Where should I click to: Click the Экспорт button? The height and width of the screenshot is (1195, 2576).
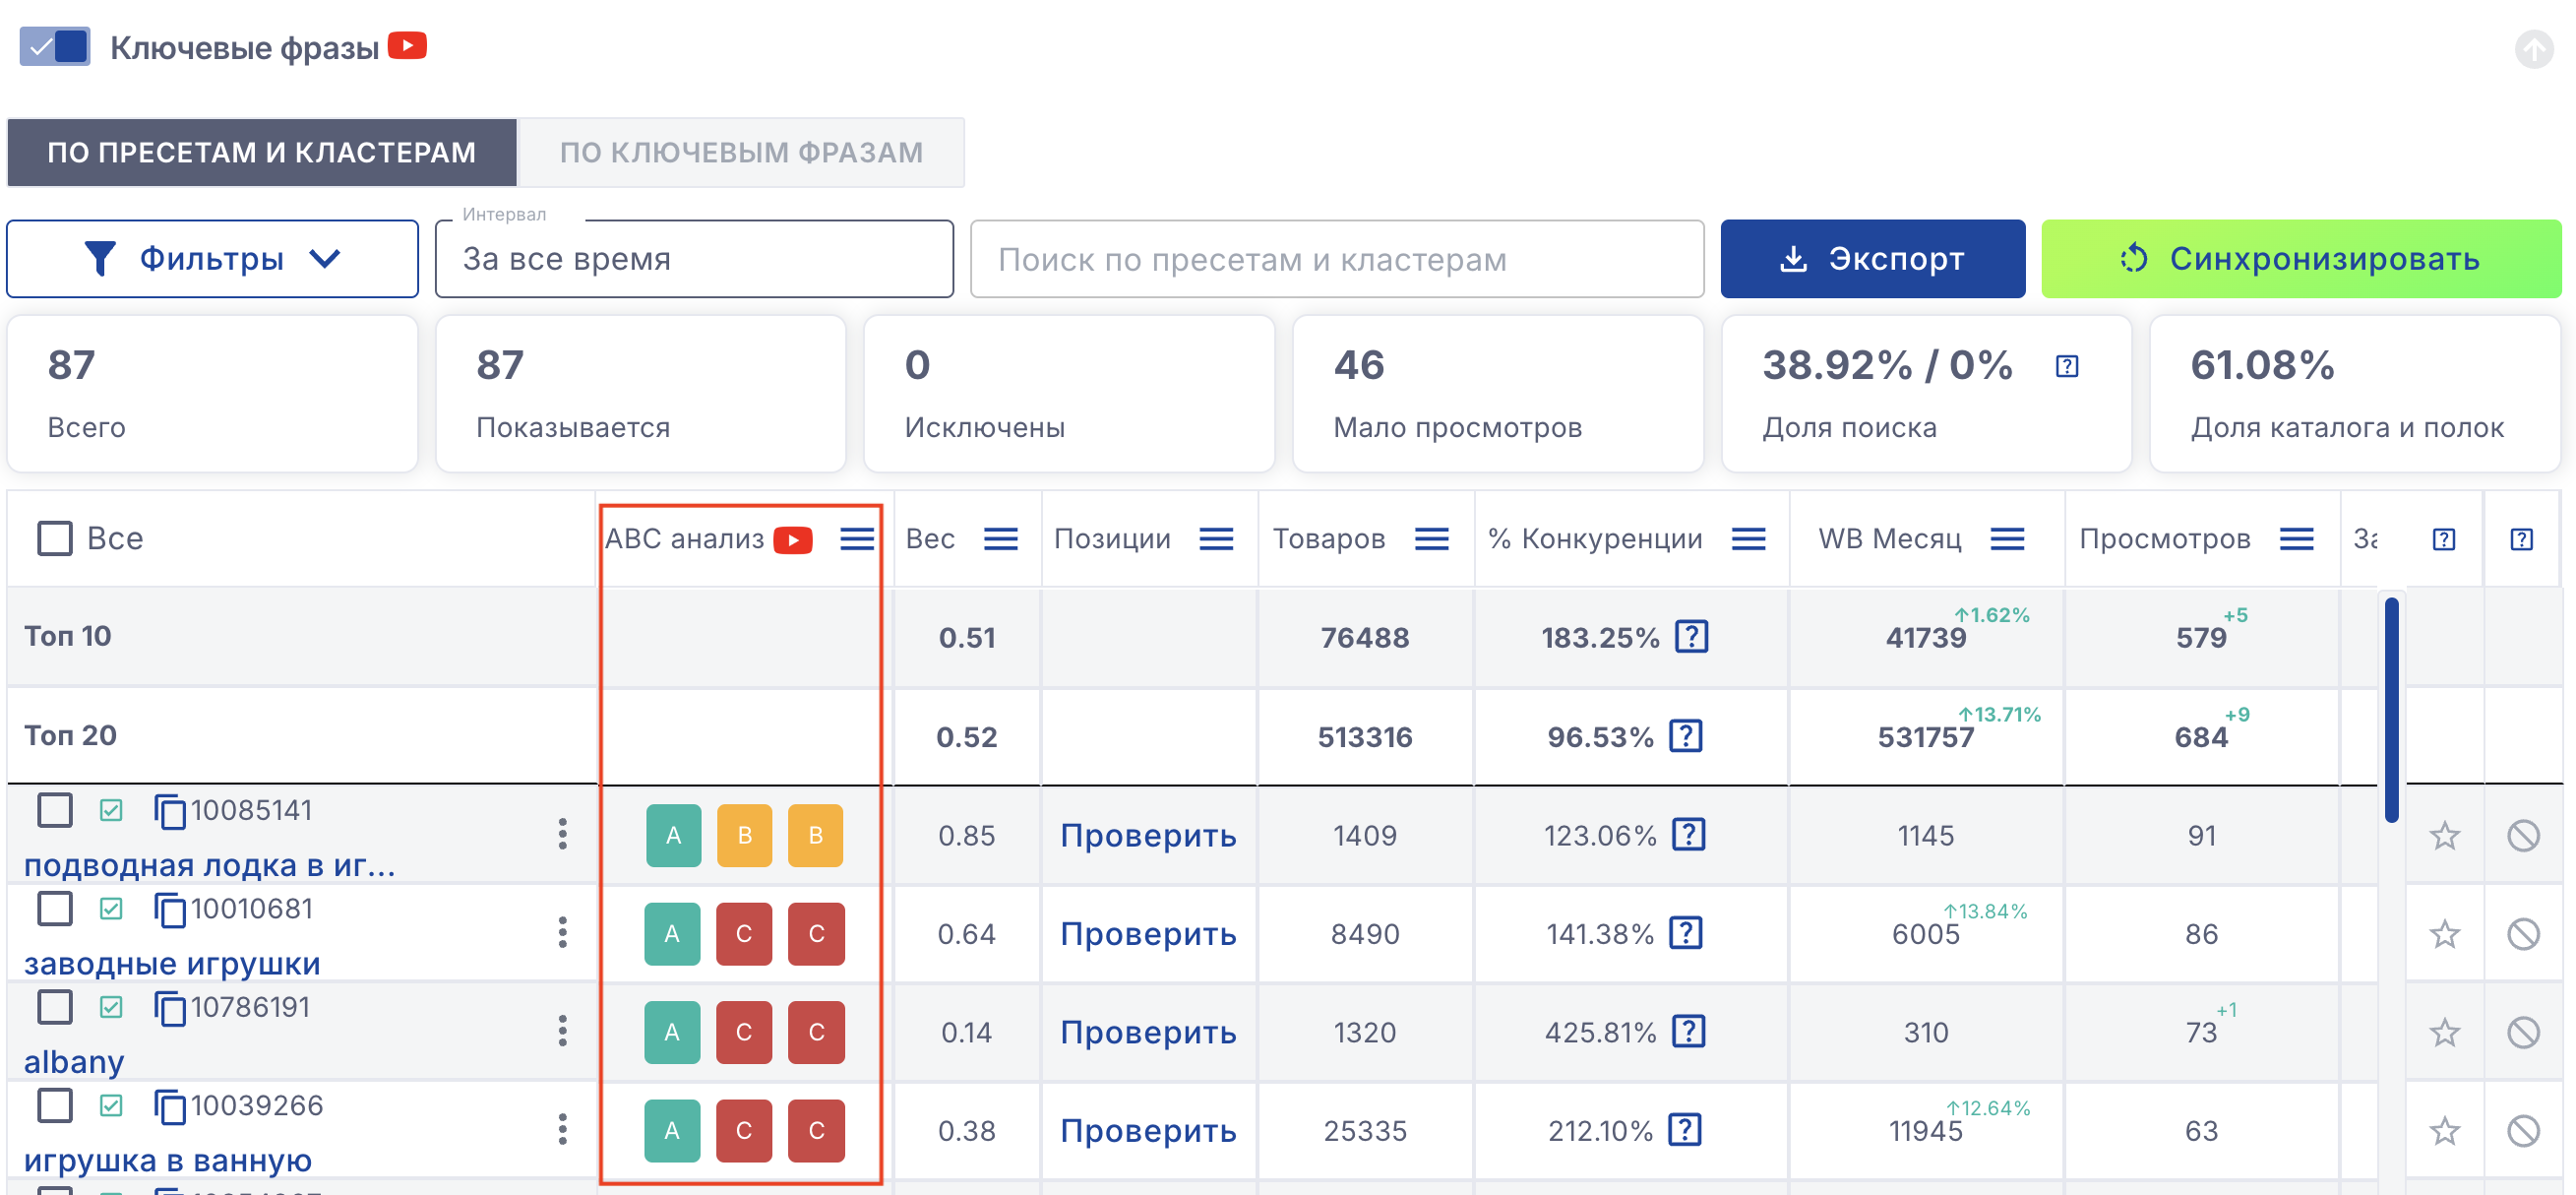point(1872,259)
